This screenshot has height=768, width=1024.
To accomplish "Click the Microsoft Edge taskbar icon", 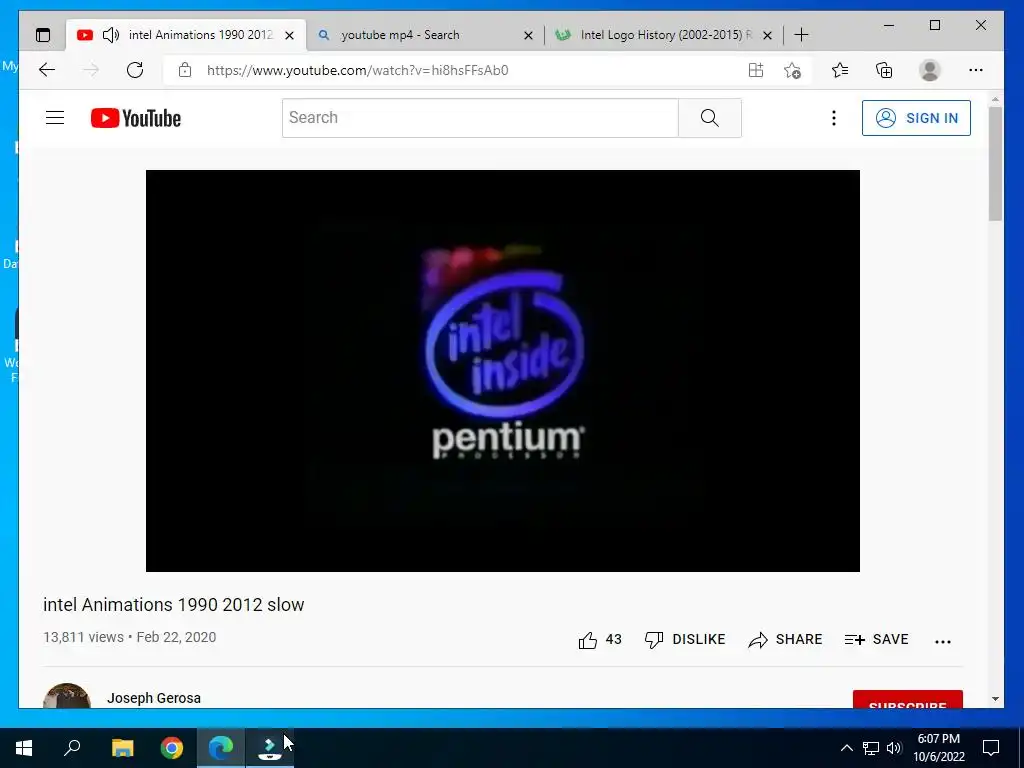I will pos(221,748).
